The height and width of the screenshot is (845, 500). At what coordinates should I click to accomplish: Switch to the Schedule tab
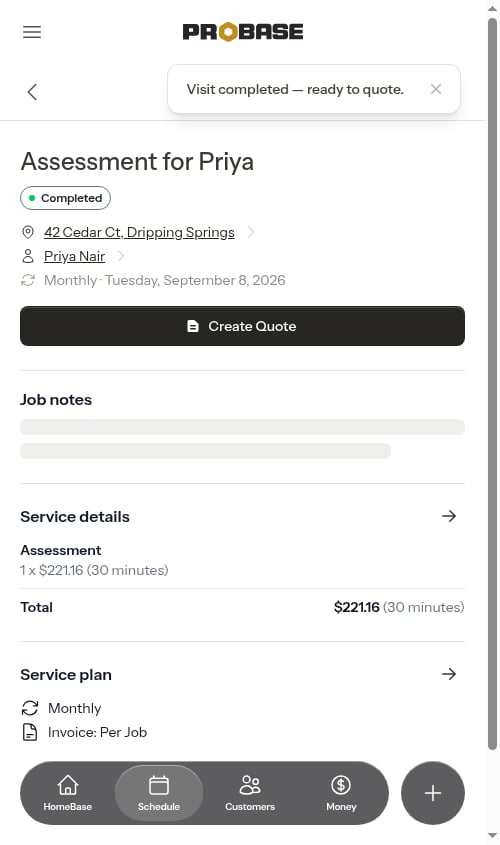pos(159,793)
